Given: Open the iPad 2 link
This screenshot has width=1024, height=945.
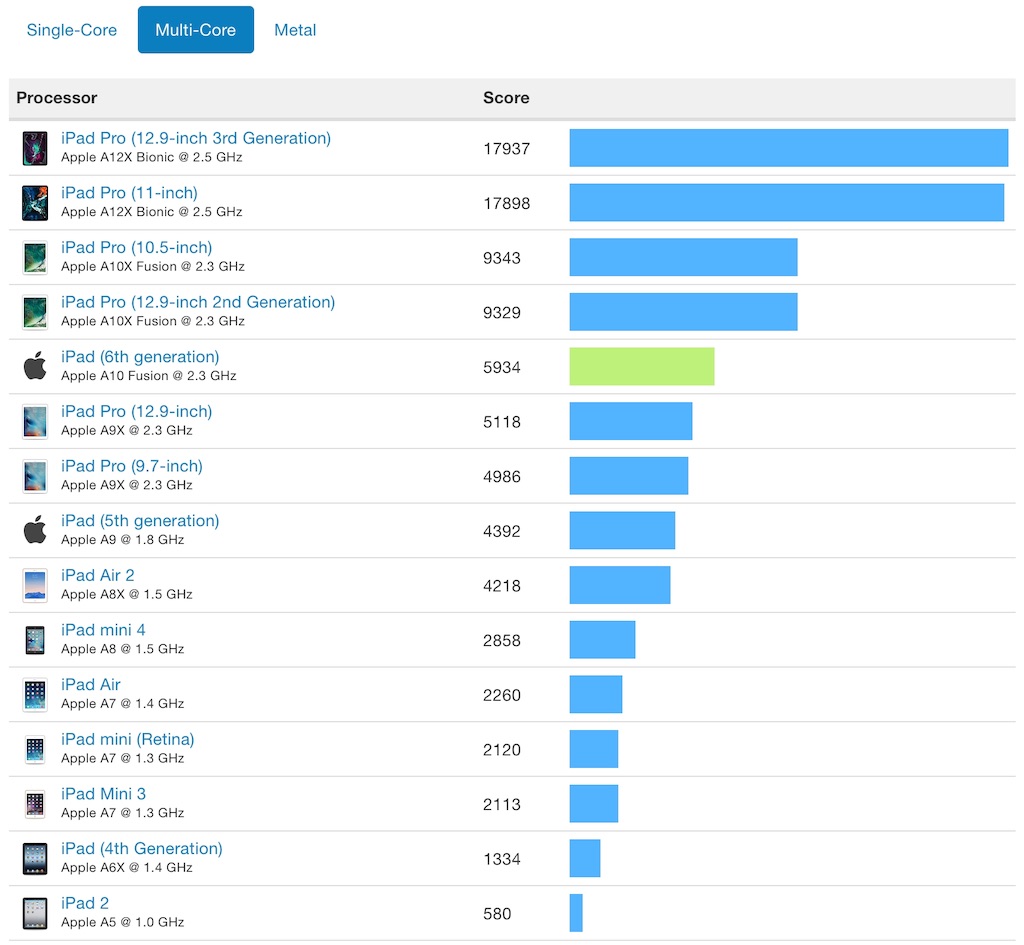Looking at the screenshot, I should pos(85,903).
